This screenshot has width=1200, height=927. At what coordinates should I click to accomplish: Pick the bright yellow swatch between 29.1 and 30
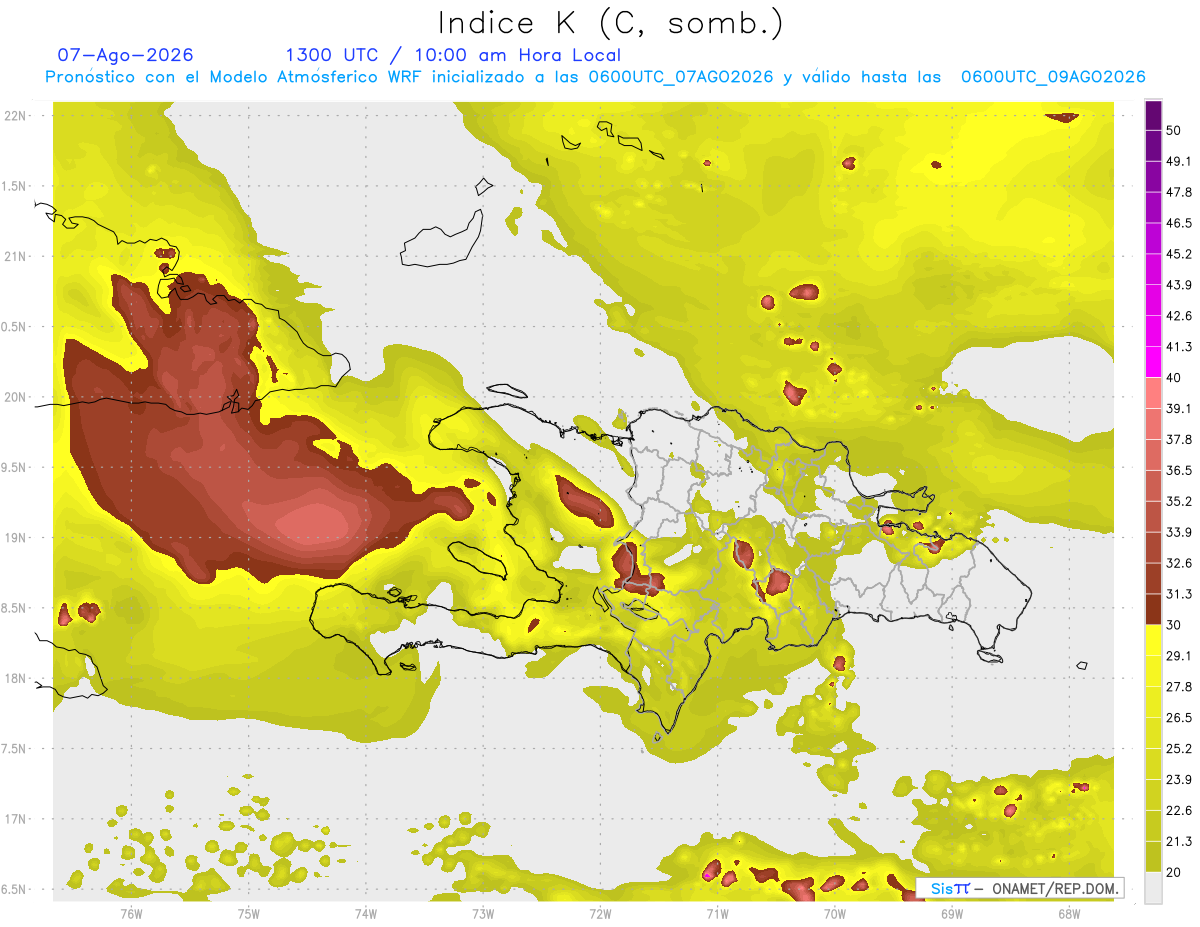pyautogui.click(x=1153, y=640)
